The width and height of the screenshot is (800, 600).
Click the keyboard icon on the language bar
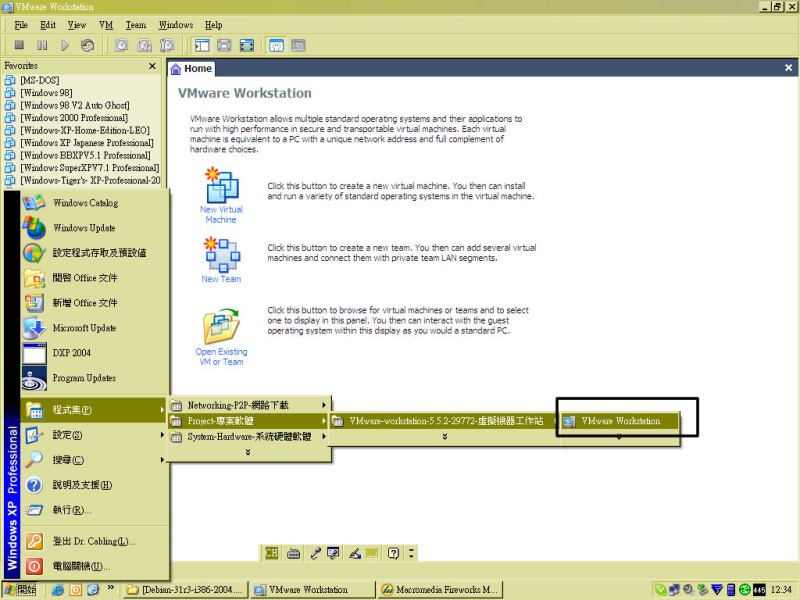tap(293, 553)
